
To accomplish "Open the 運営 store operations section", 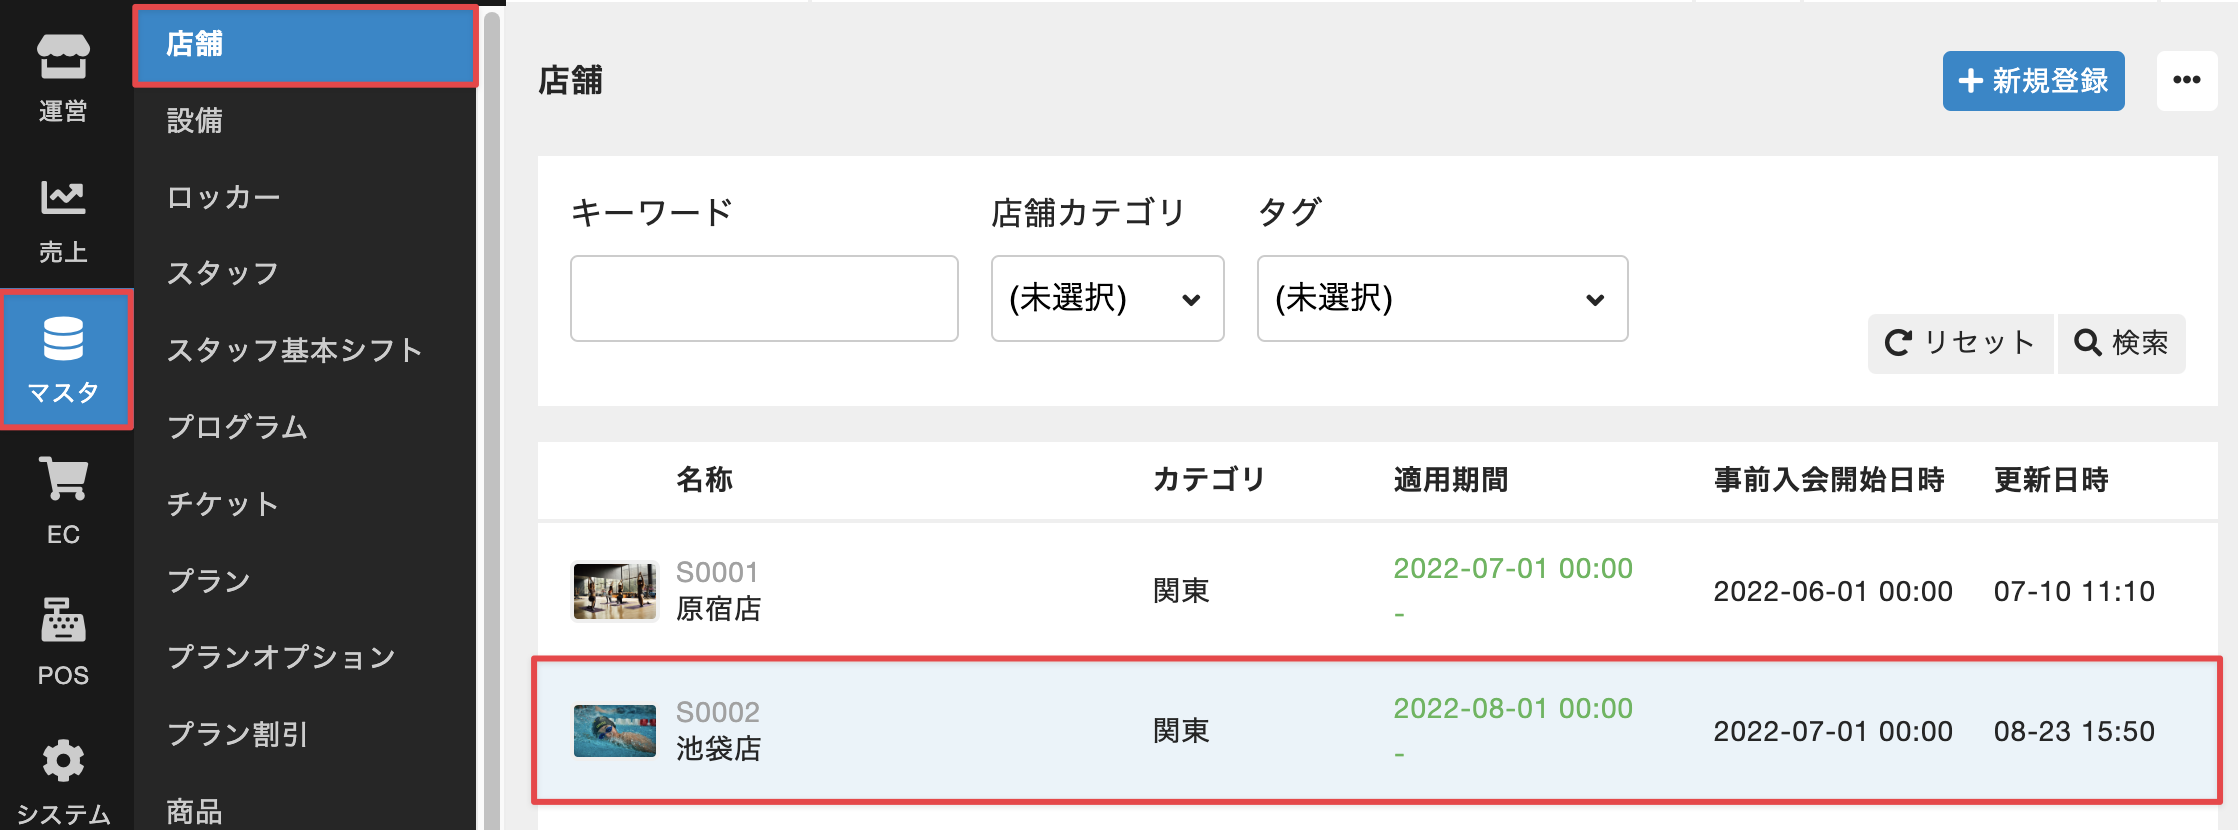I will click(x=63, y=75).
